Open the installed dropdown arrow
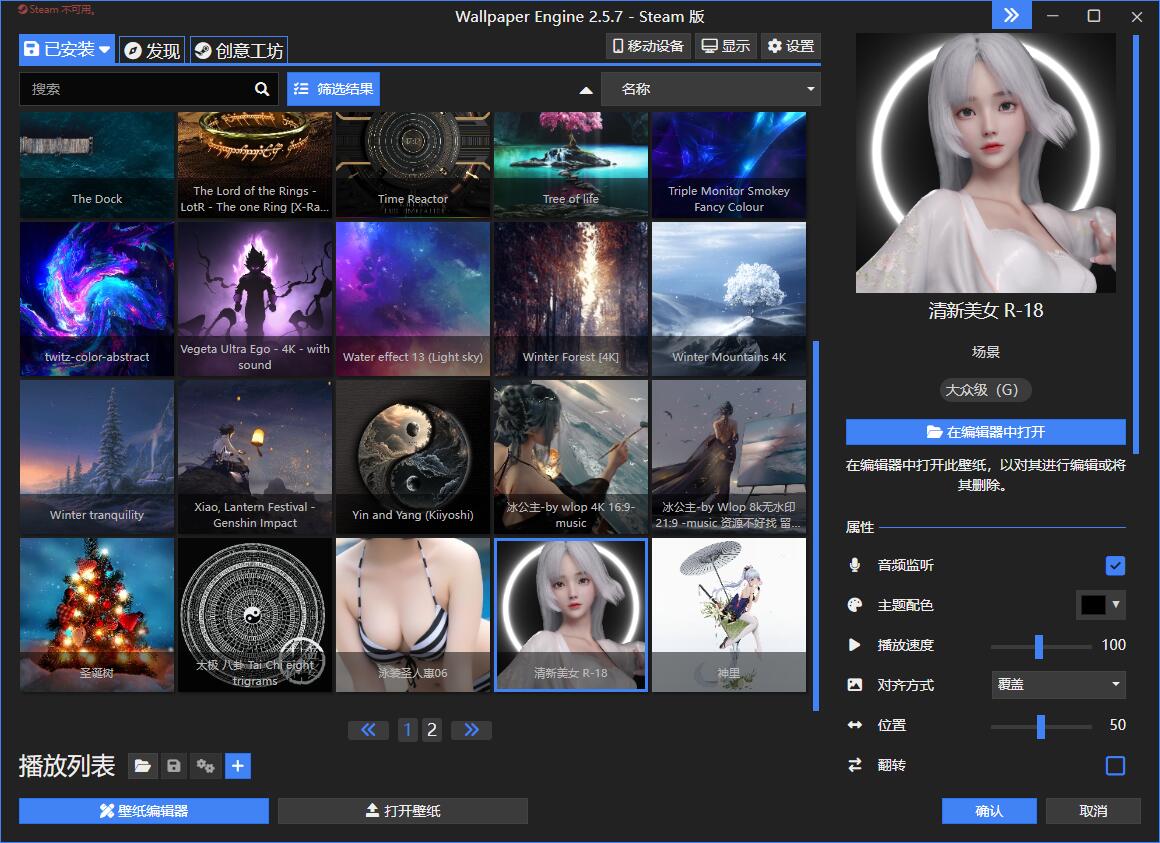Image resolution: width=1160 pixels, height=843 pixels. (x=104, y=50)
